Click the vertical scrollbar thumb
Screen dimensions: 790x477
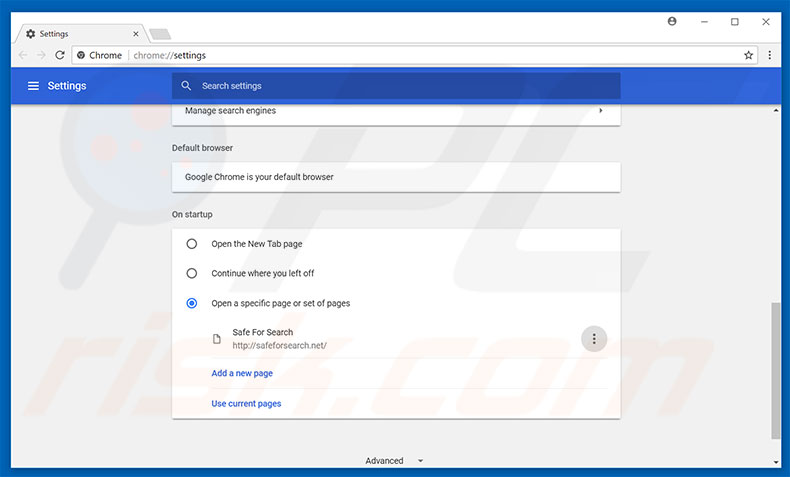pos(776,370)
